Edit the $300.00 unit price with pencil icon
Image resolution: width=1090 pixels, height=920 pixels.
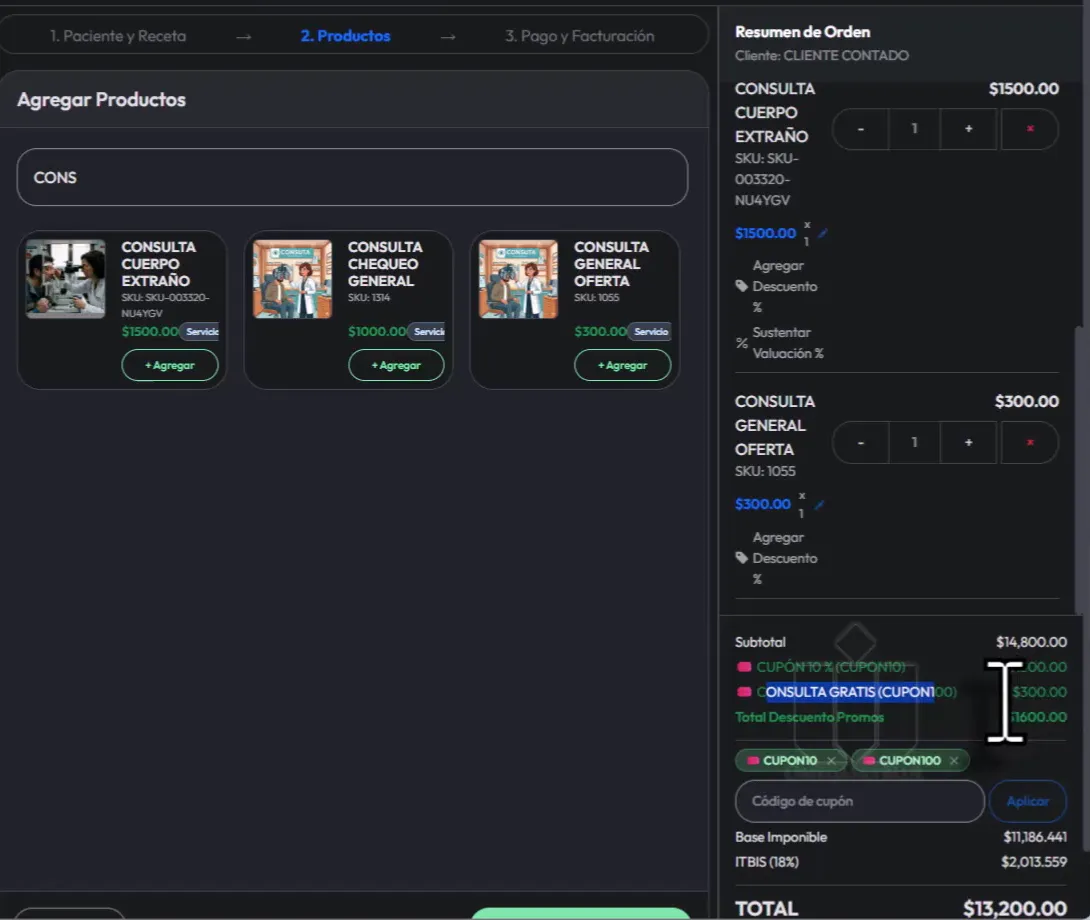coord(819,505)
